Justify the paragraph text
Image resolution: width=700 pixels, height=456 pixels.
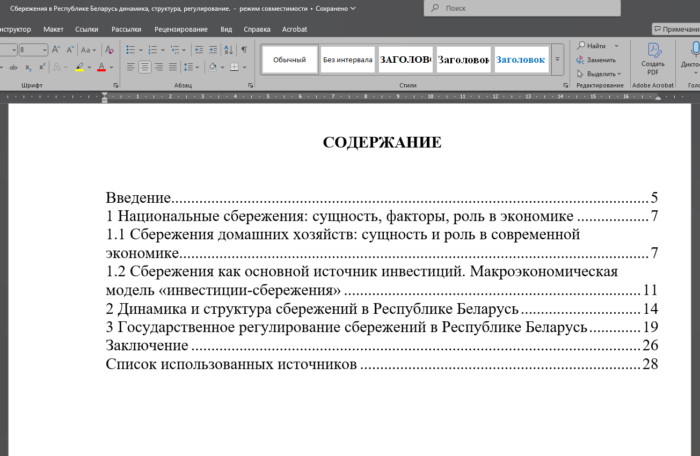click(173, 67)
